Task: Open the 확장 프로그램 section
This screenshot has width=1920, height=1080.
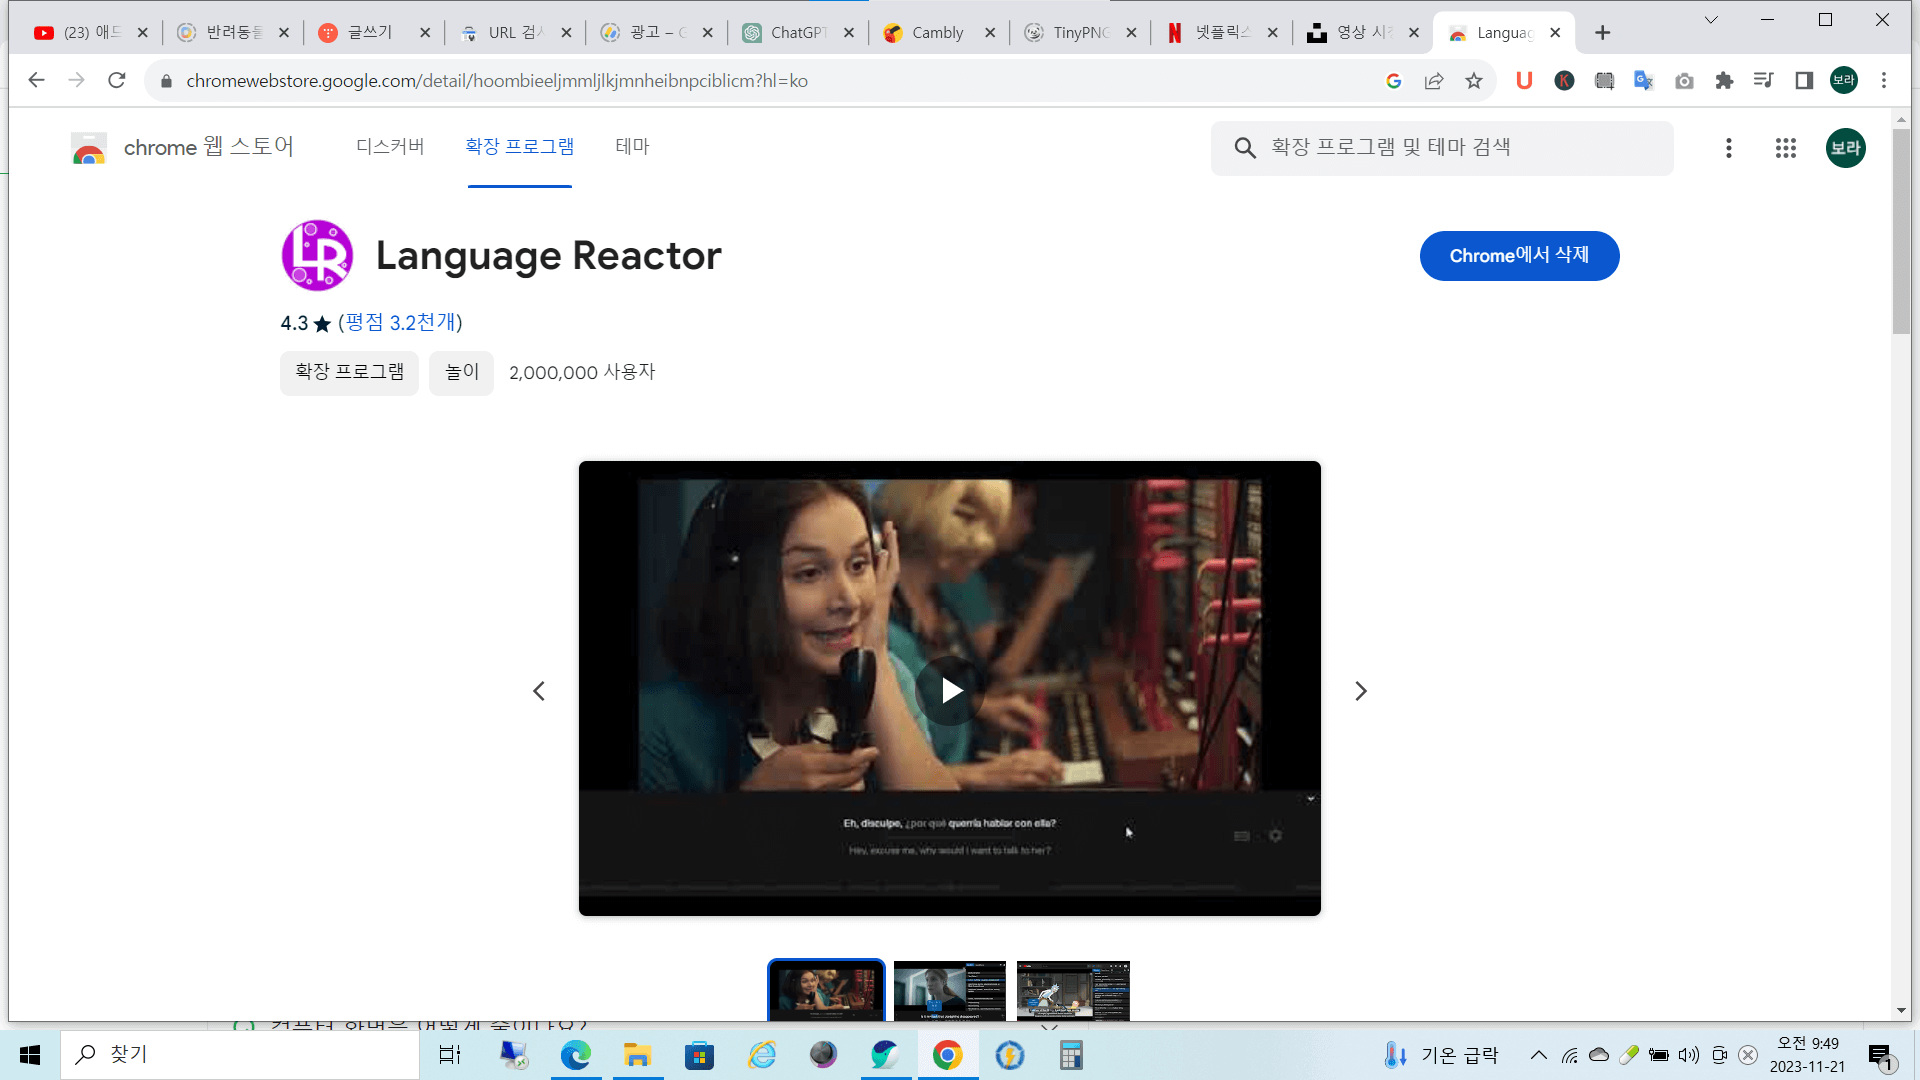Action: tap(520, 147)
